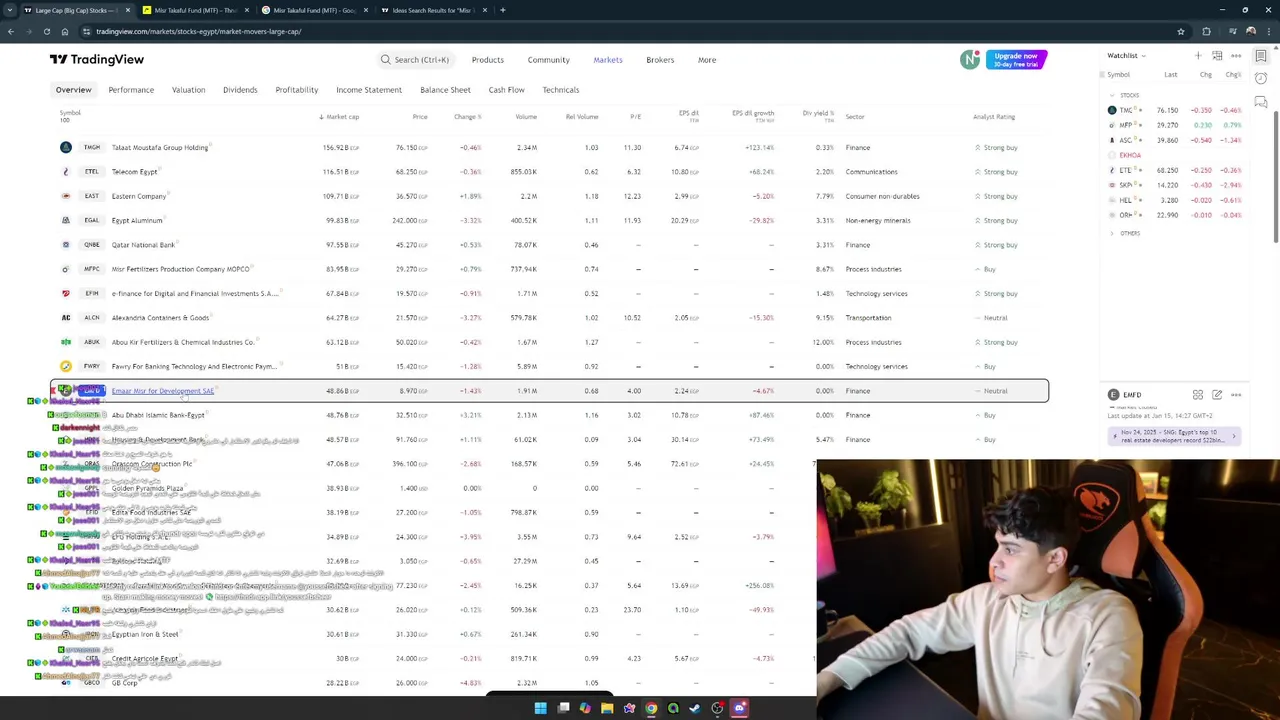Viewport: 1280px width, 720px height.
Task: Open the Chats sidebar icon
Action: (x=1261, y=102)
